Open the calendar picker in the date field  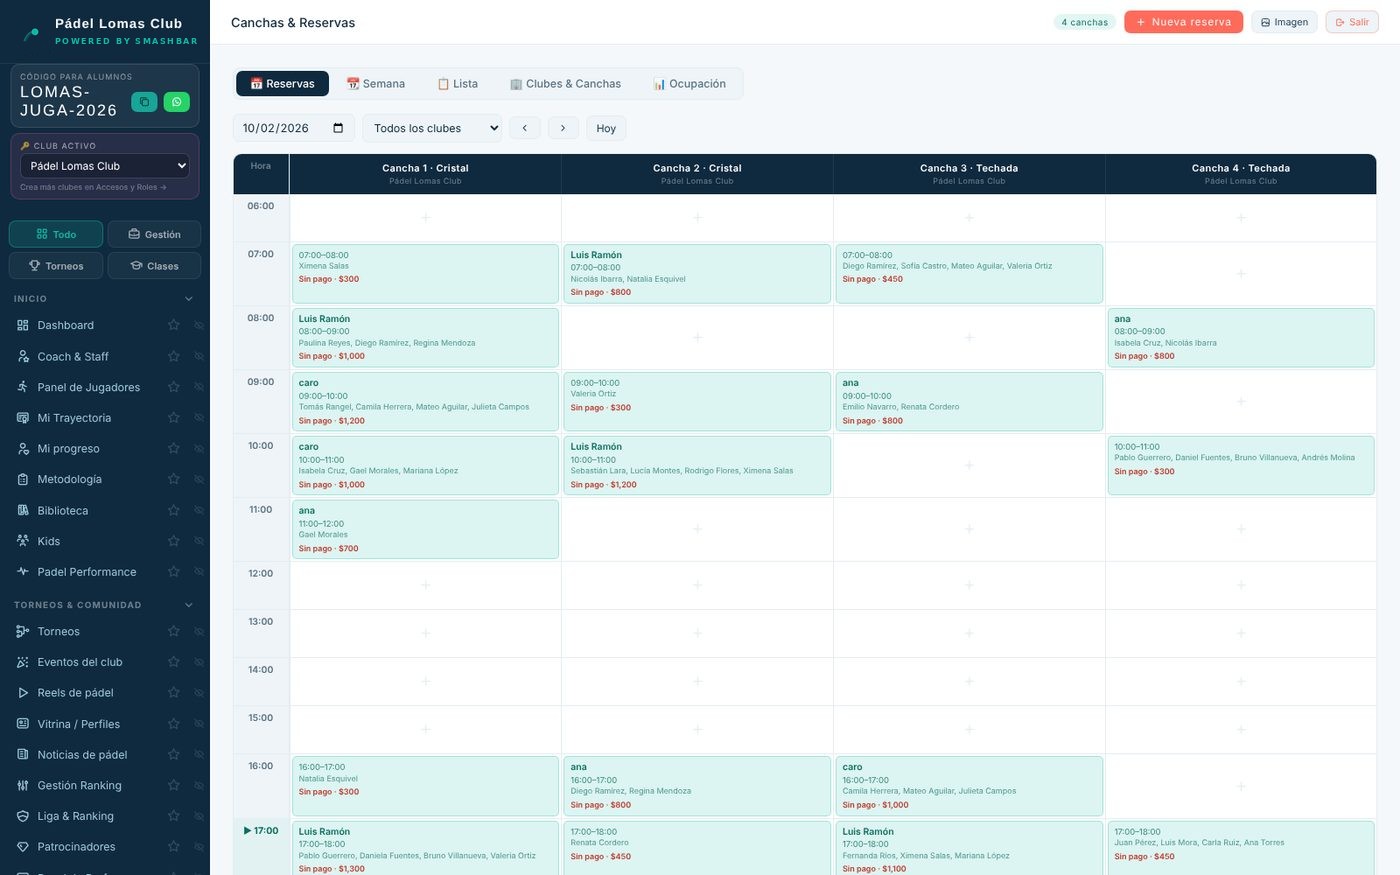tap(338, 128)
